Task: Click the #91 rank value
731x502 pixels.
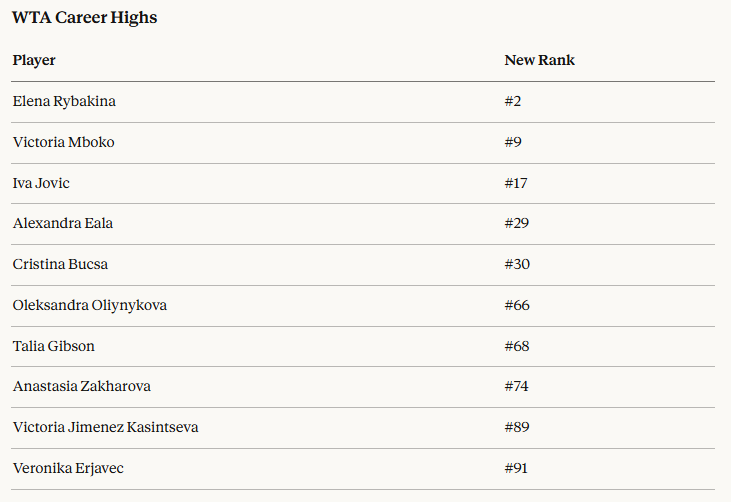Action: click(x=516, y=468)
